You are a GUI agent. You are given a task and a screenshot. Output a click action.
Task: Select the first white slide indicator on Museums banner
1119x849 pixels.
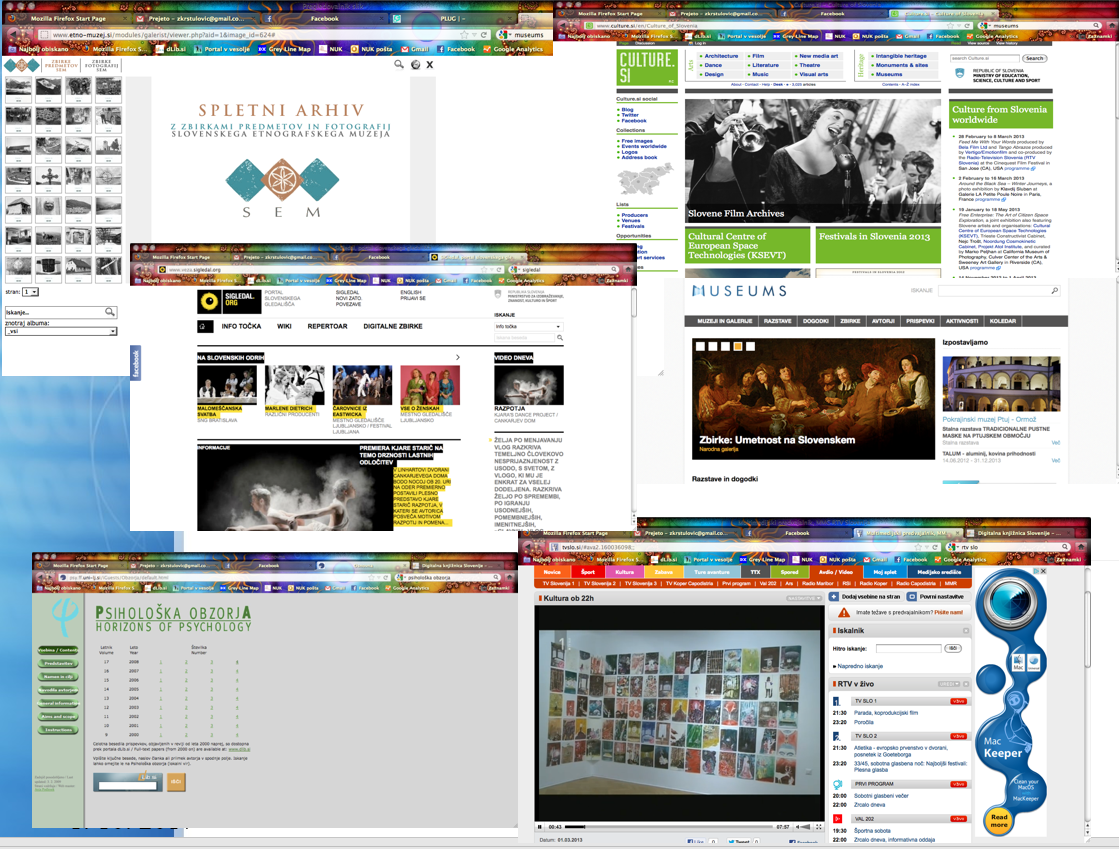tap(700, 346)
